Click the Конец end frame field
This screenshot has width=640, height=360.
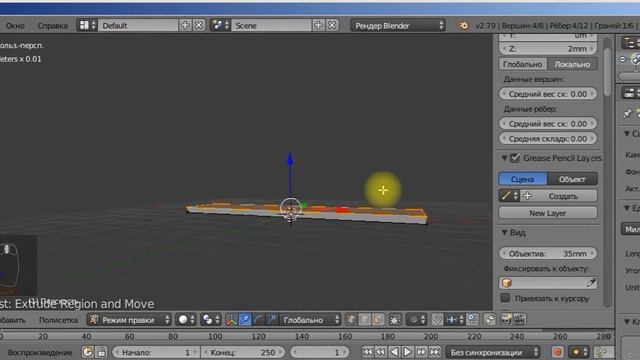243,352
